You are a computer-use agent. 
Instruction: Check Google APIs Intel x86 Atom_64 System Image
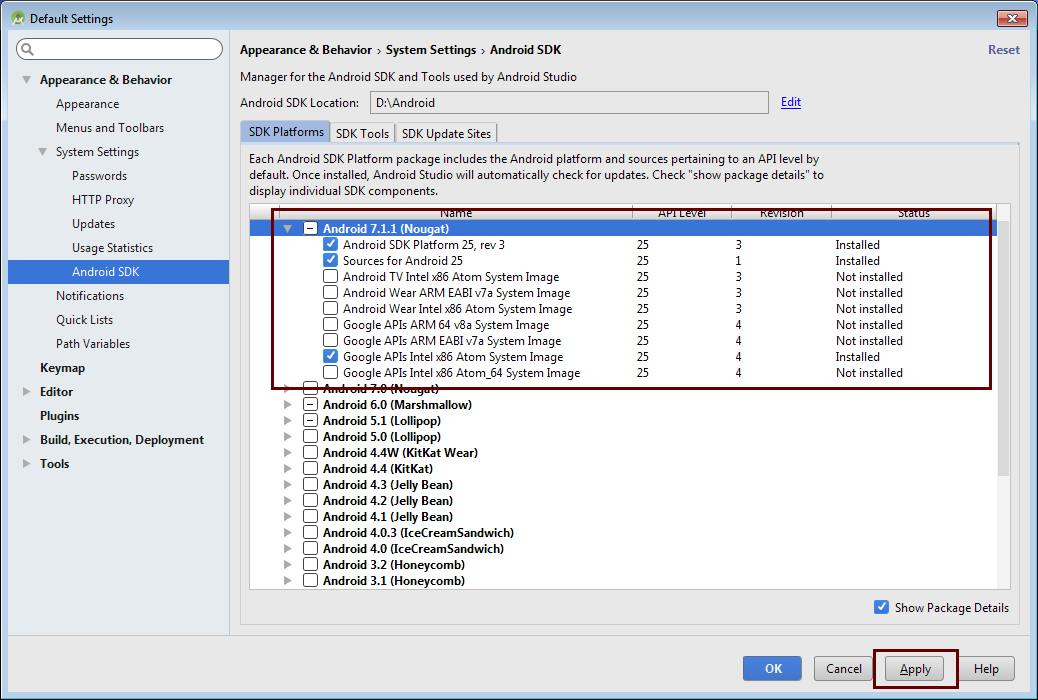coord(330,373)
